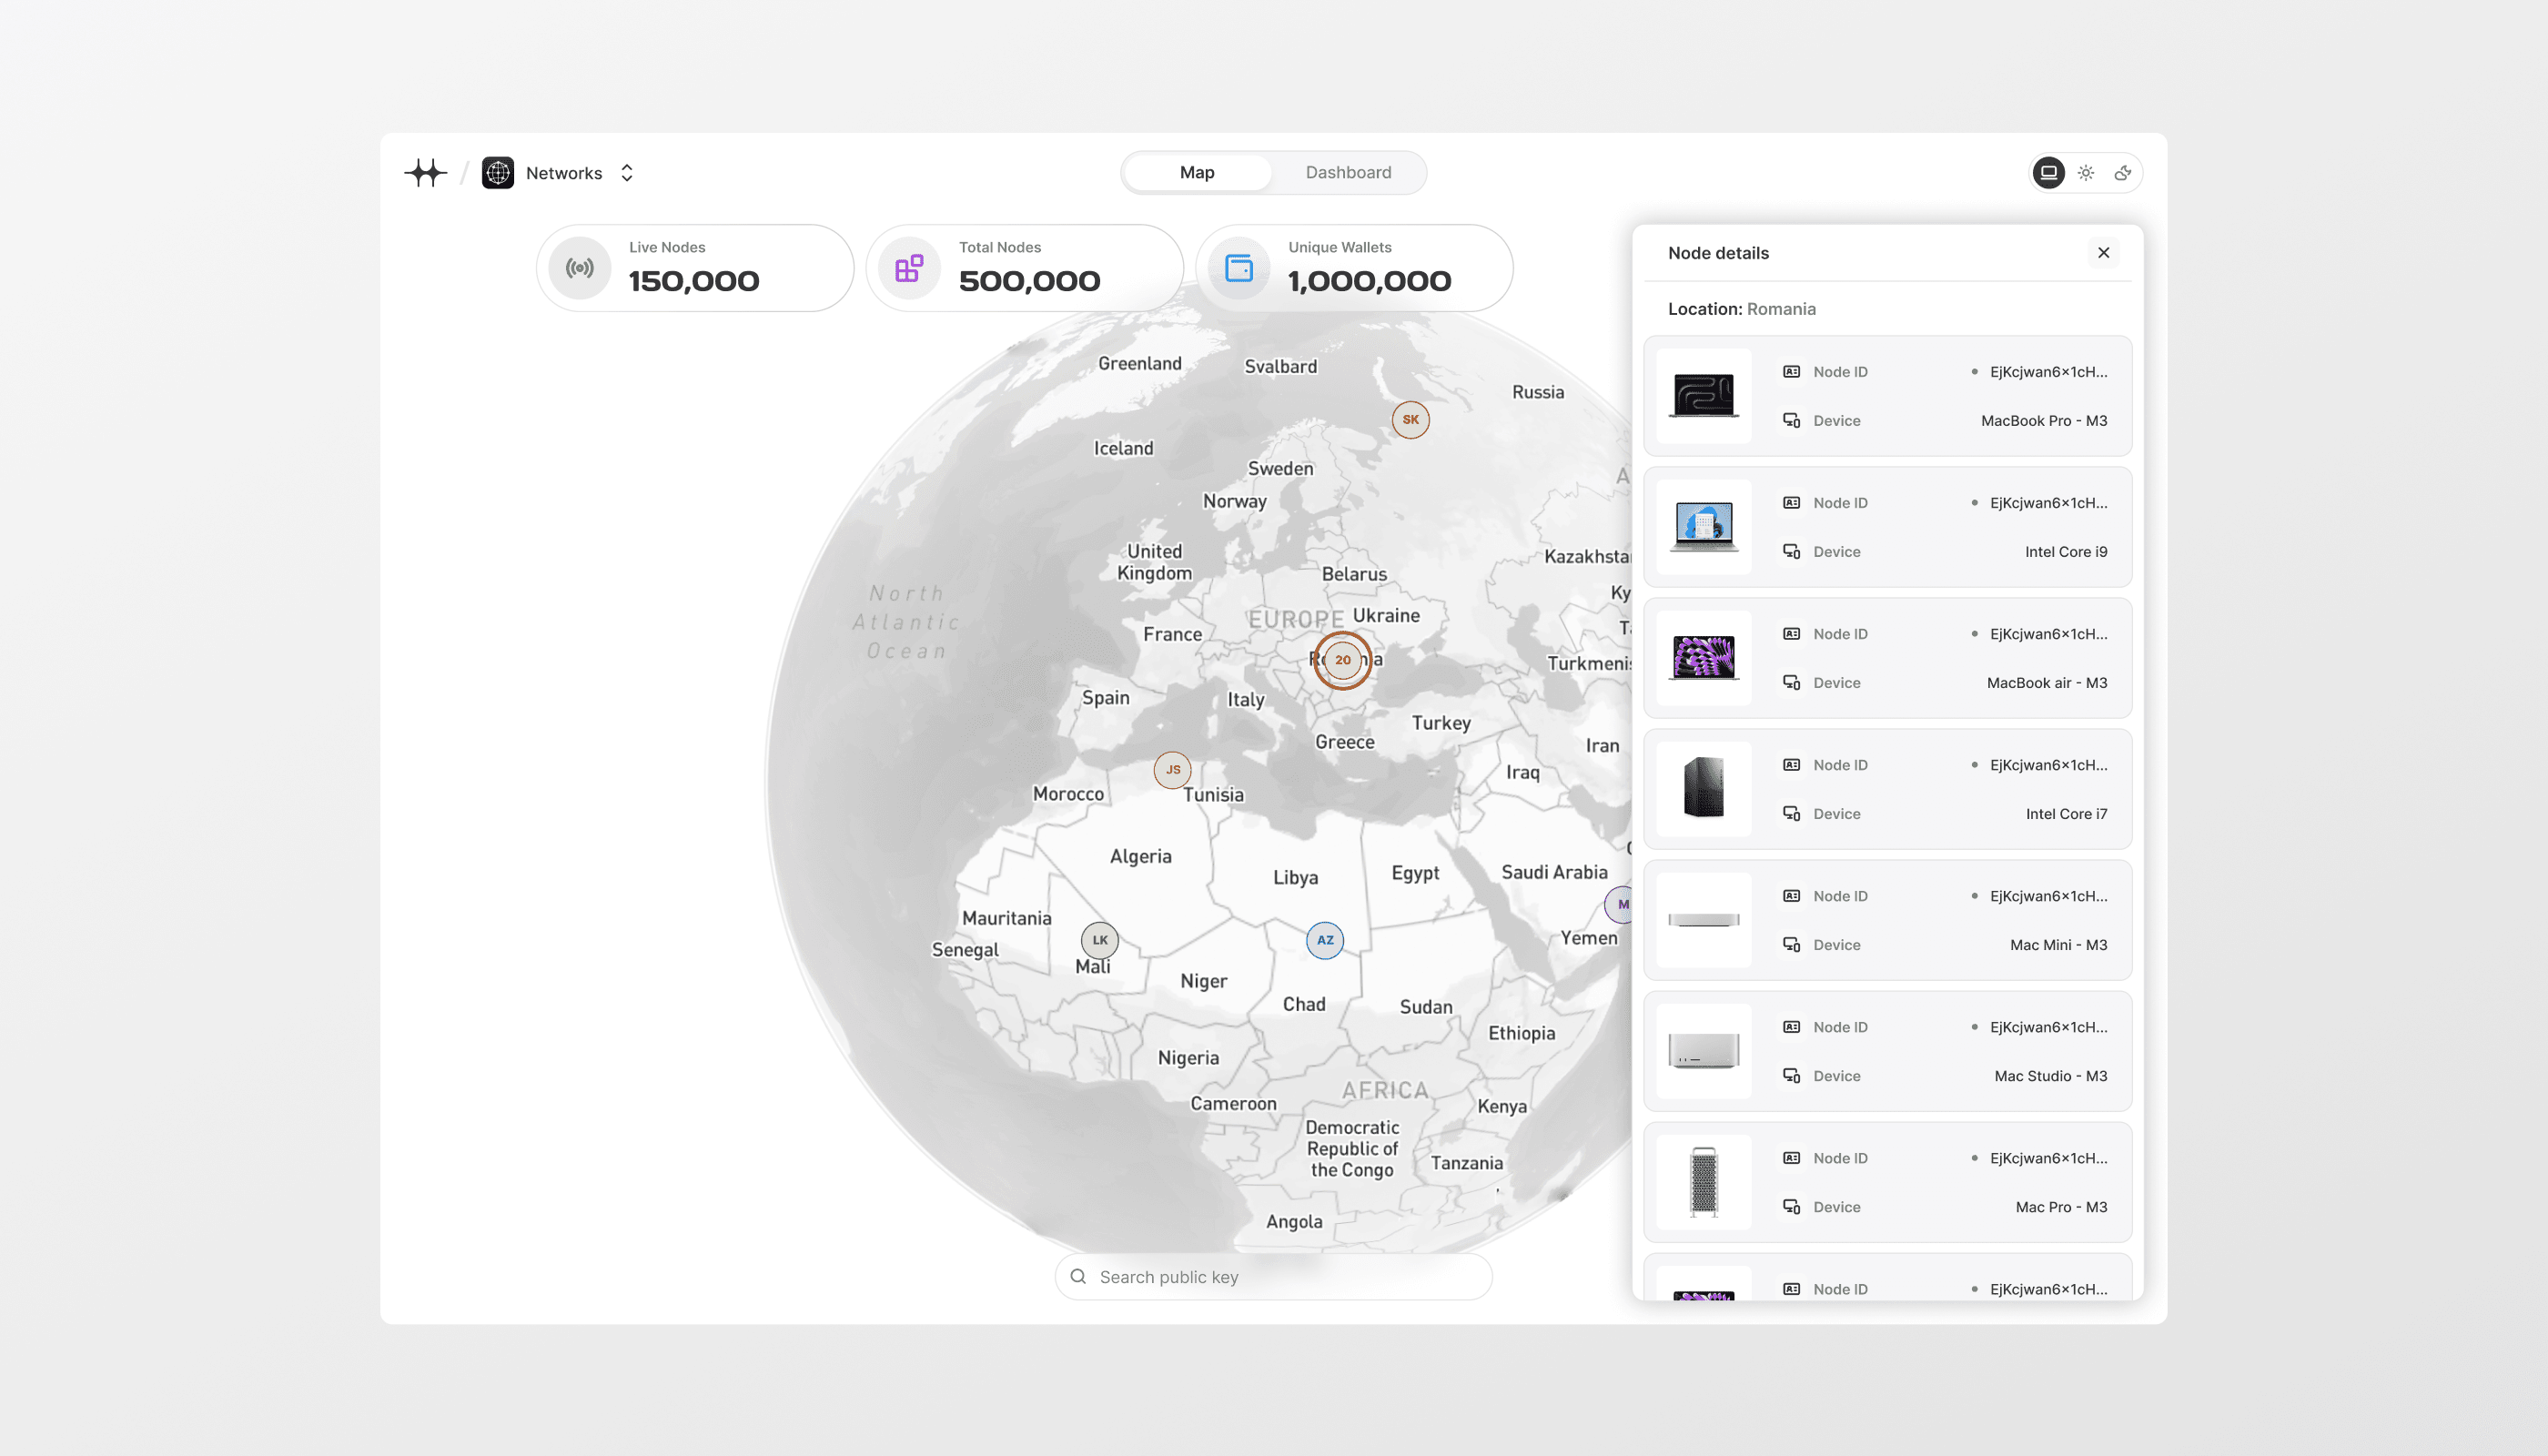
Task: Click the Live Nodes value 150,000
Action: [x=694, y=281]
